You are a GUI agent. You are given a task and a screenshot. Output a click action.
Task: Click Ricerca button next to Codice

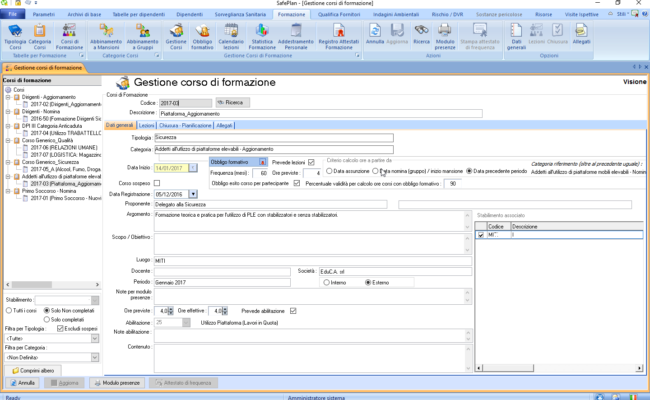tap(233, 102)
